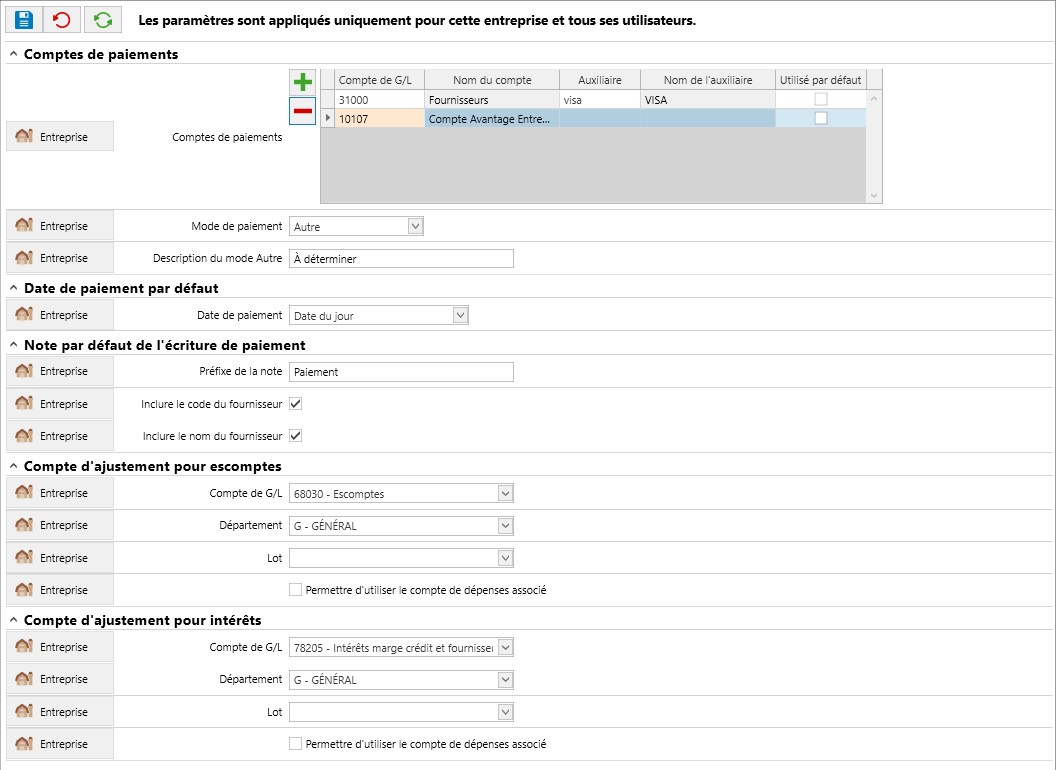
Task: Collapse Date de paiement par défaut section
Action: pos(13,288)
